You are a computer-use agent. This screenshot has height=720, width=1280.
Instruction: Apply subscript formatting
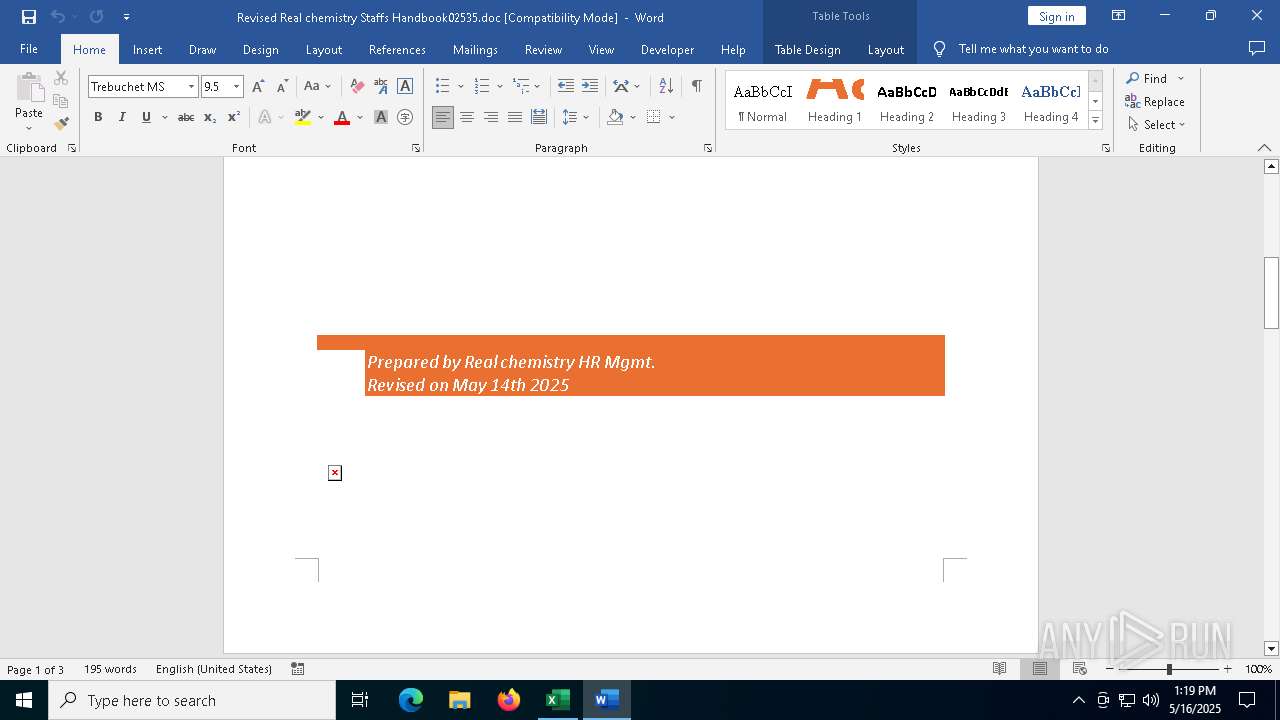point(210,117)
